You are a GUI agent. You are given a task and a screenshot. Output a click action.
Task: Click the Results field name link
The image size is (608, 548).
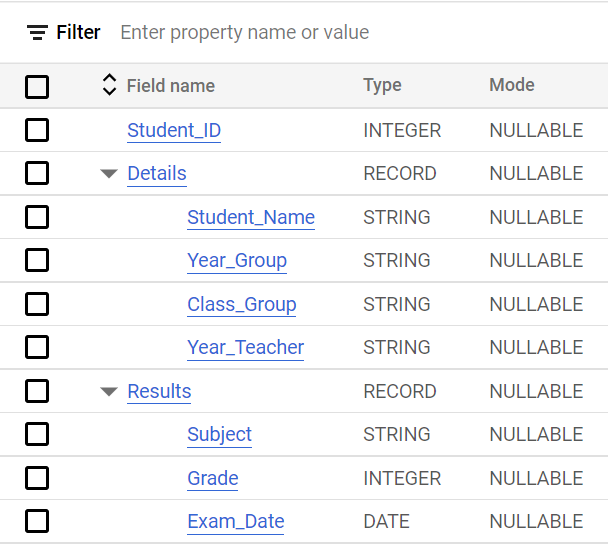159,391
